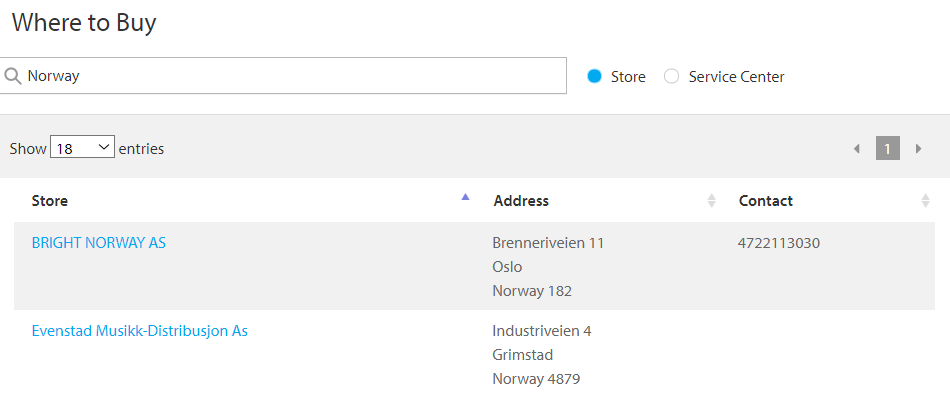Go to the next page arrow
The image size is (950, 413).
click(918, 148)
